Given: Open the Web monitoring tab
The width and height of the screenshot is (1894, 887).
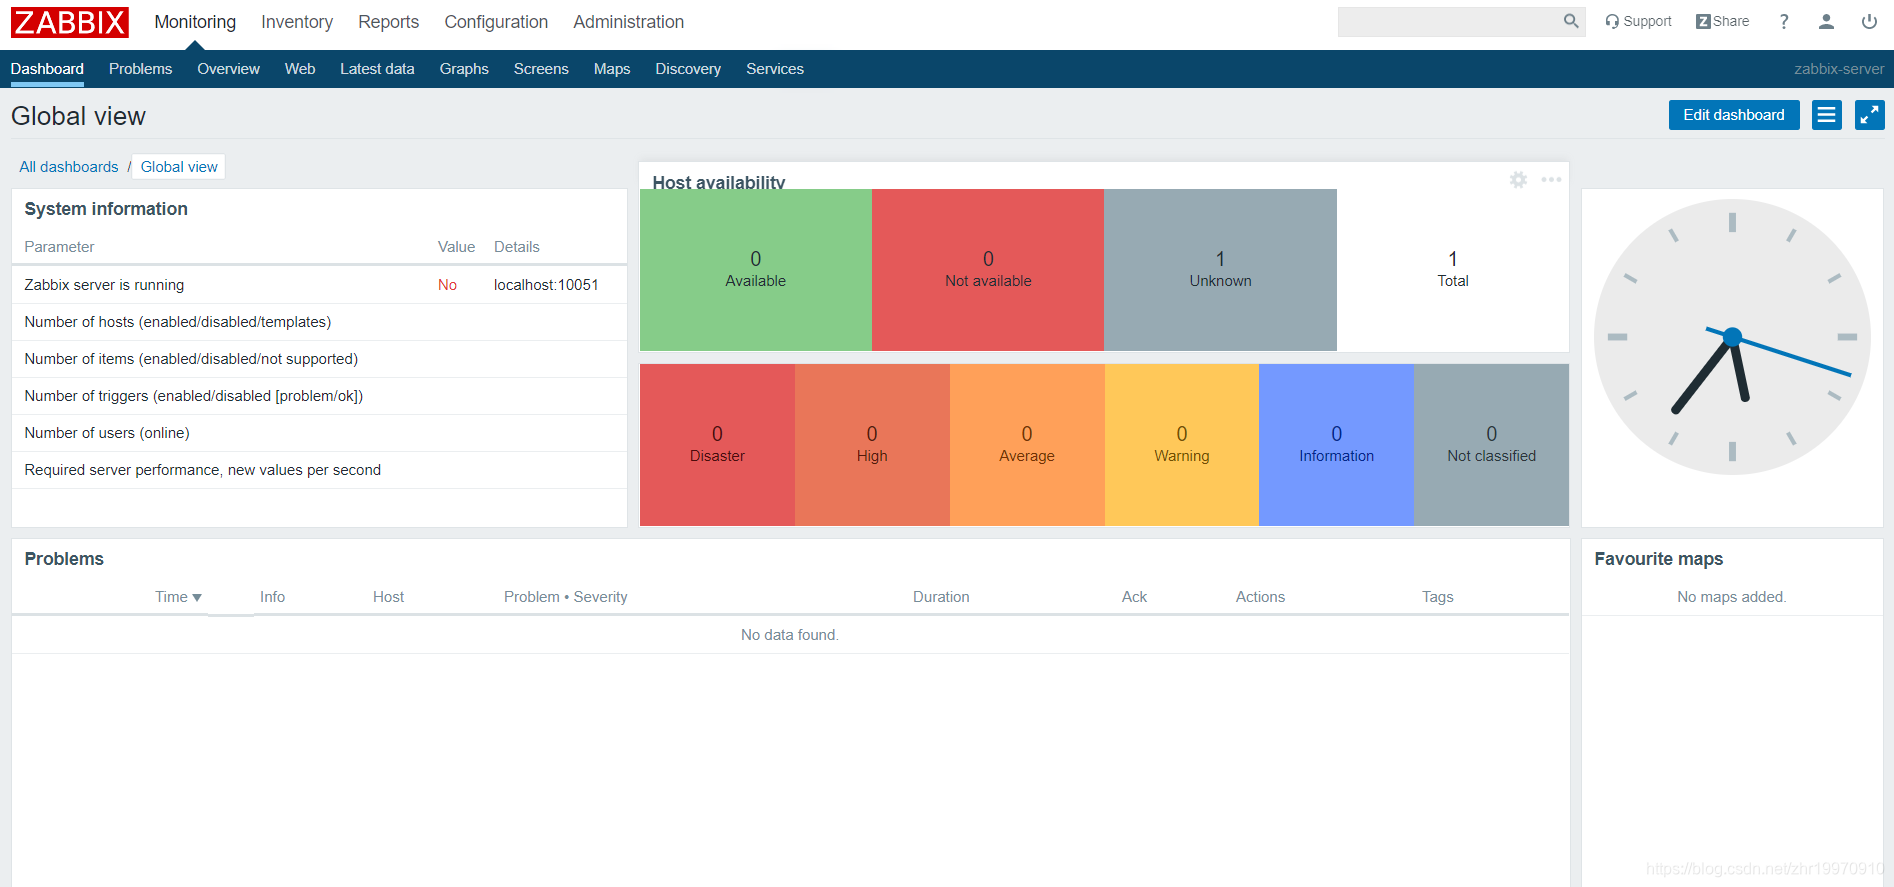Looking at the screenshot, I should pos(300,69).
